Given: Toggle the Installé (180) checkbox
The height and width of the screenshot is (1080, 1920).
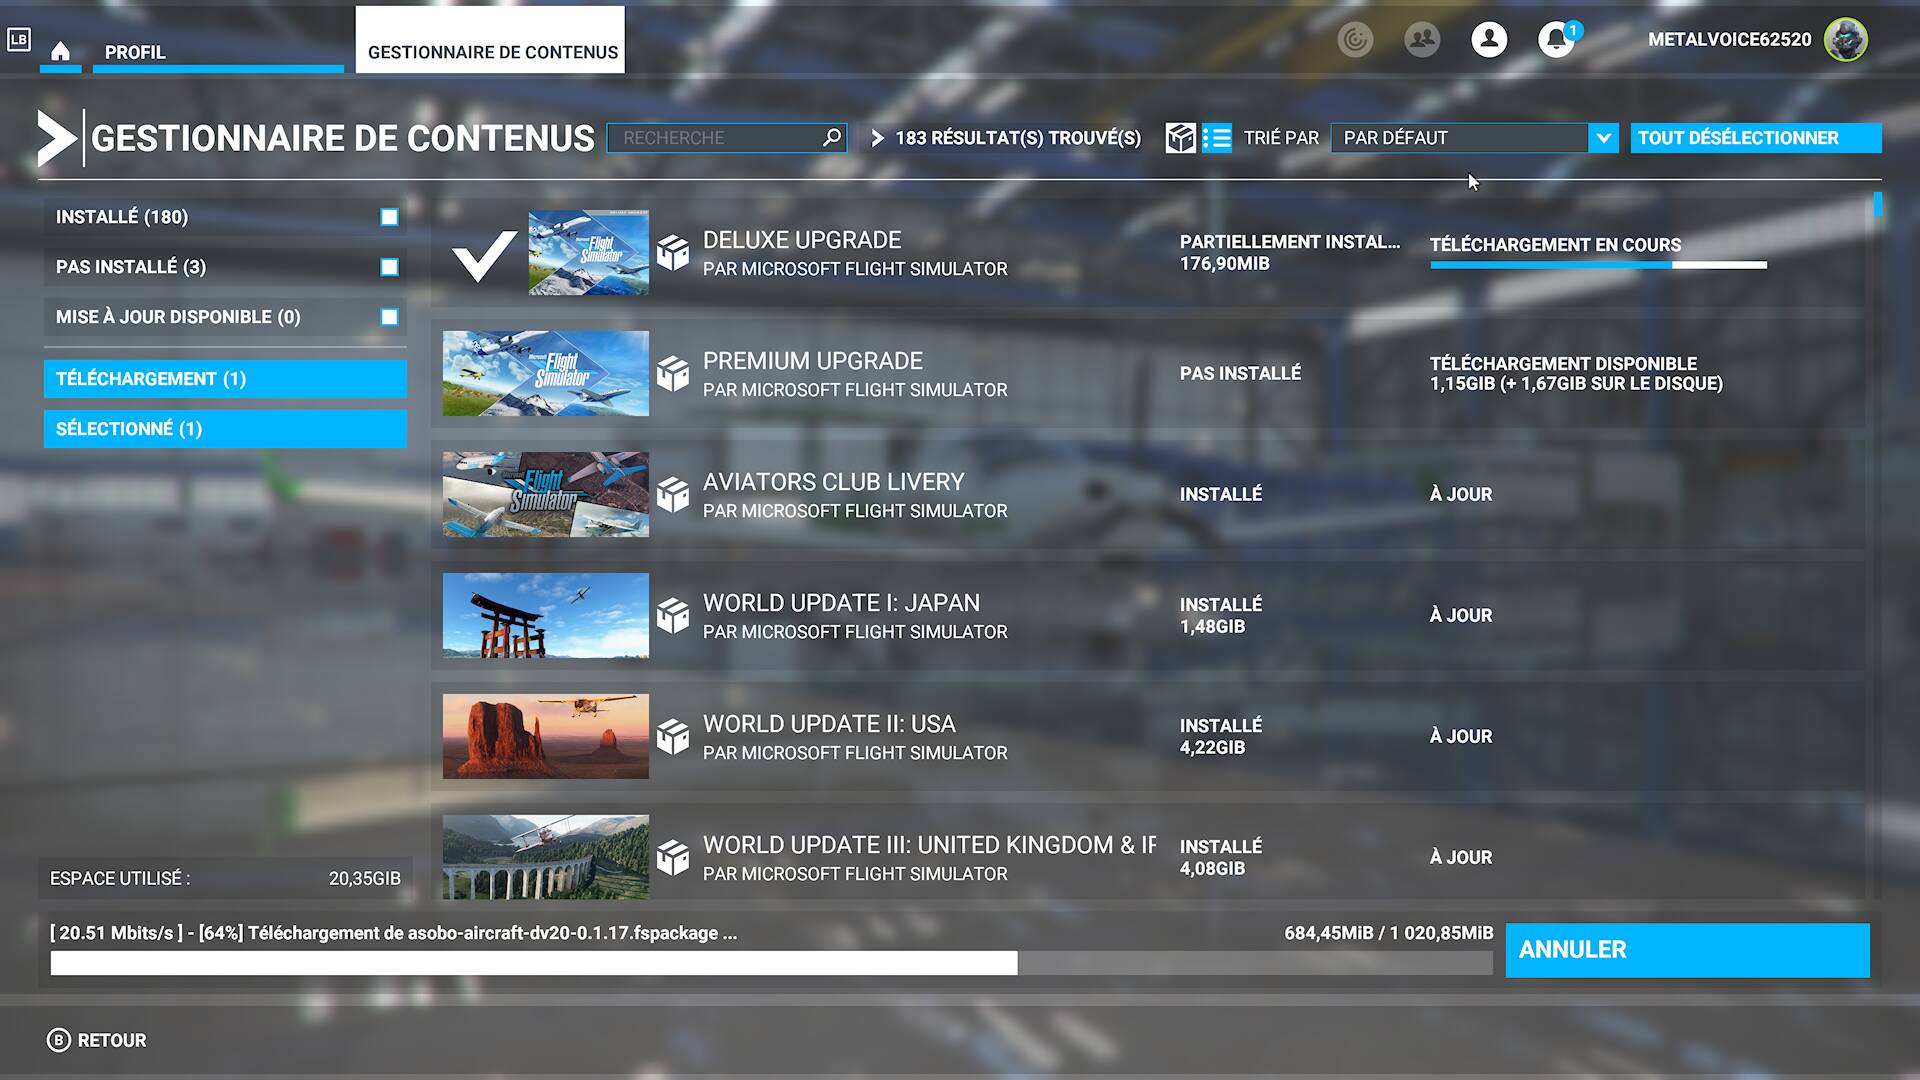Looking at the screenshot, I should click(389, 217).
